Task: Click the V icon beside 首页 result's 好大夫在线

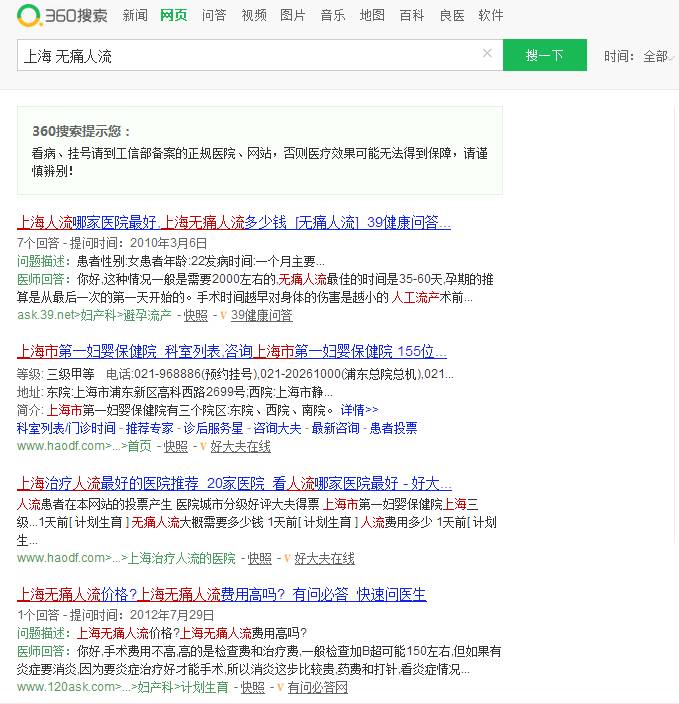Action: tap(203, 447)
